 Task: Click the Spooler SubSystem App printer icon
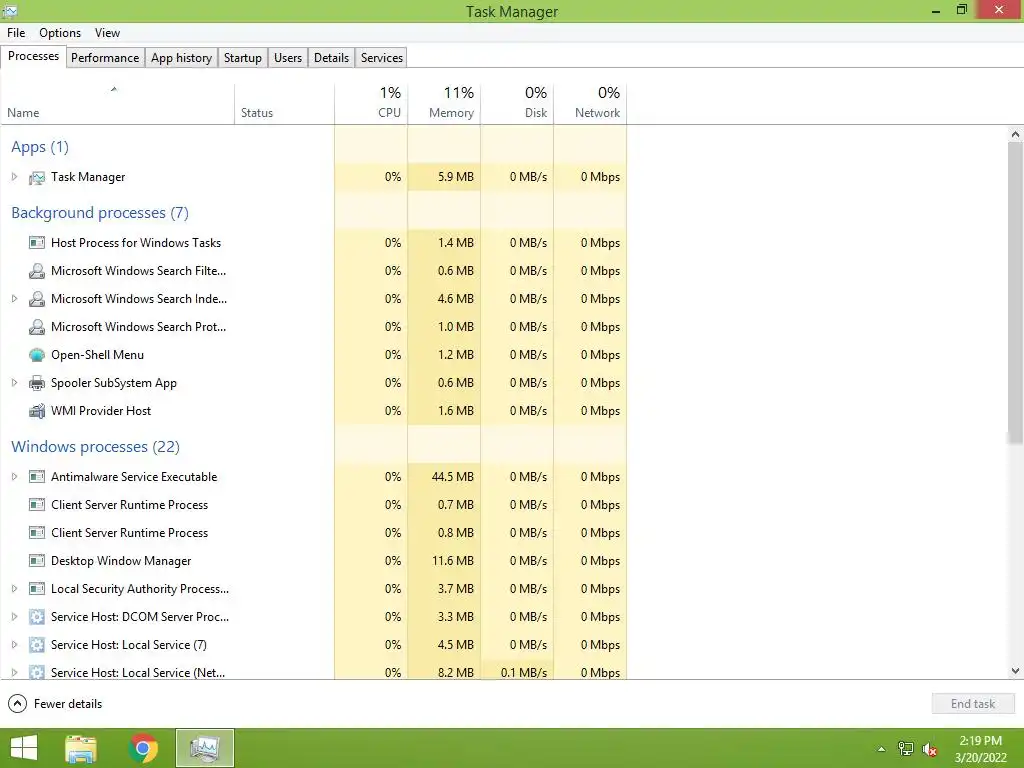(37, 383)
